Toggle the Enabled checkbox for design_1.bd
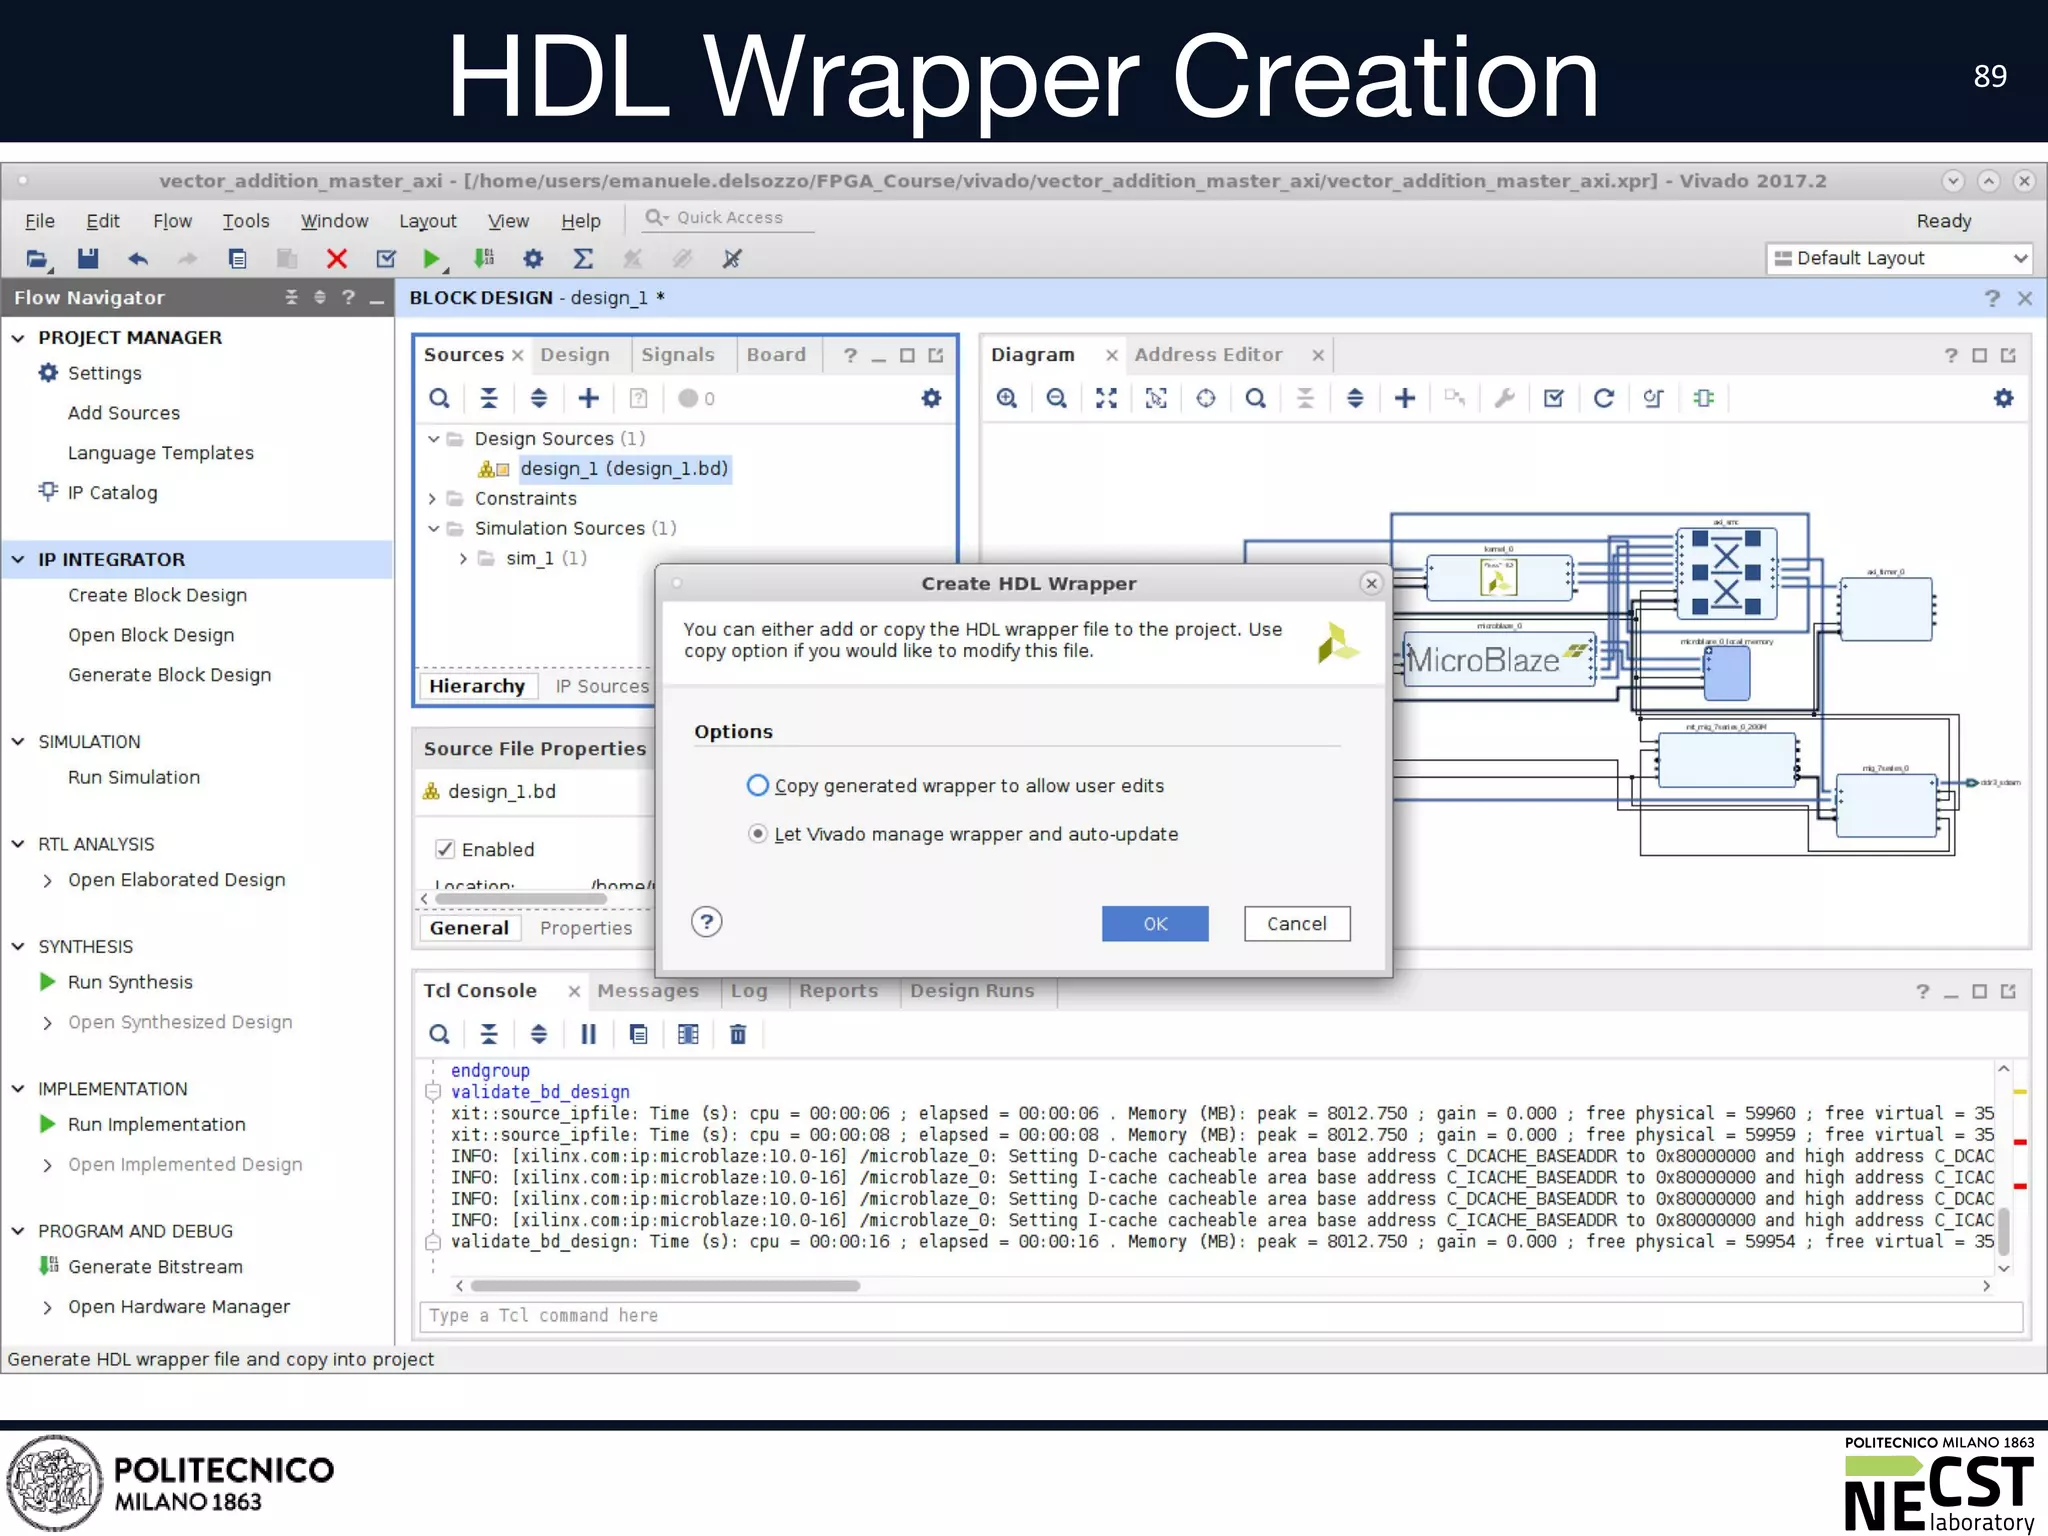 (x=445, y=849)
